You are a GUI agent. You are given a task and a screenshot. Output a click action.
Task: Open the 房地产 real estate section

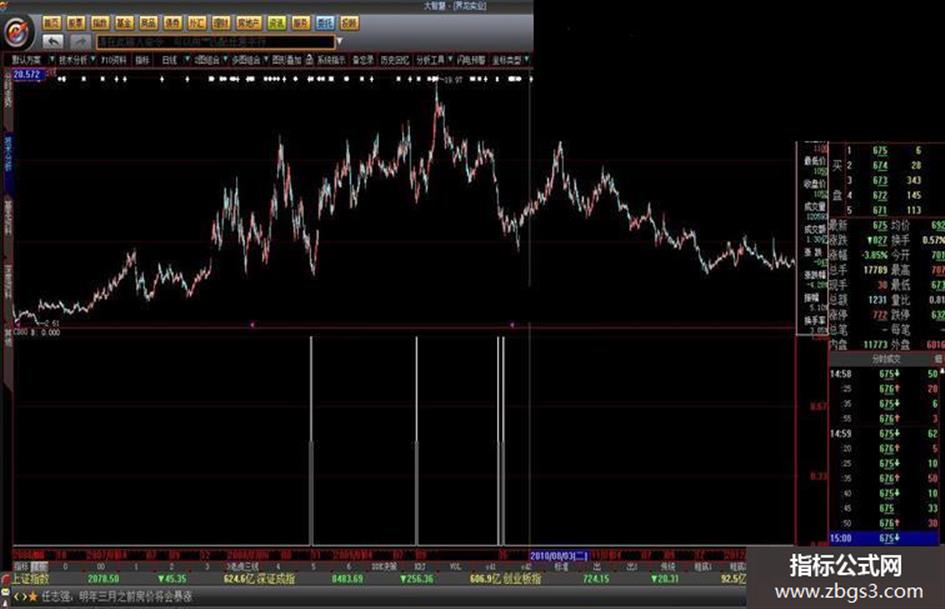(x=249, y=23)
